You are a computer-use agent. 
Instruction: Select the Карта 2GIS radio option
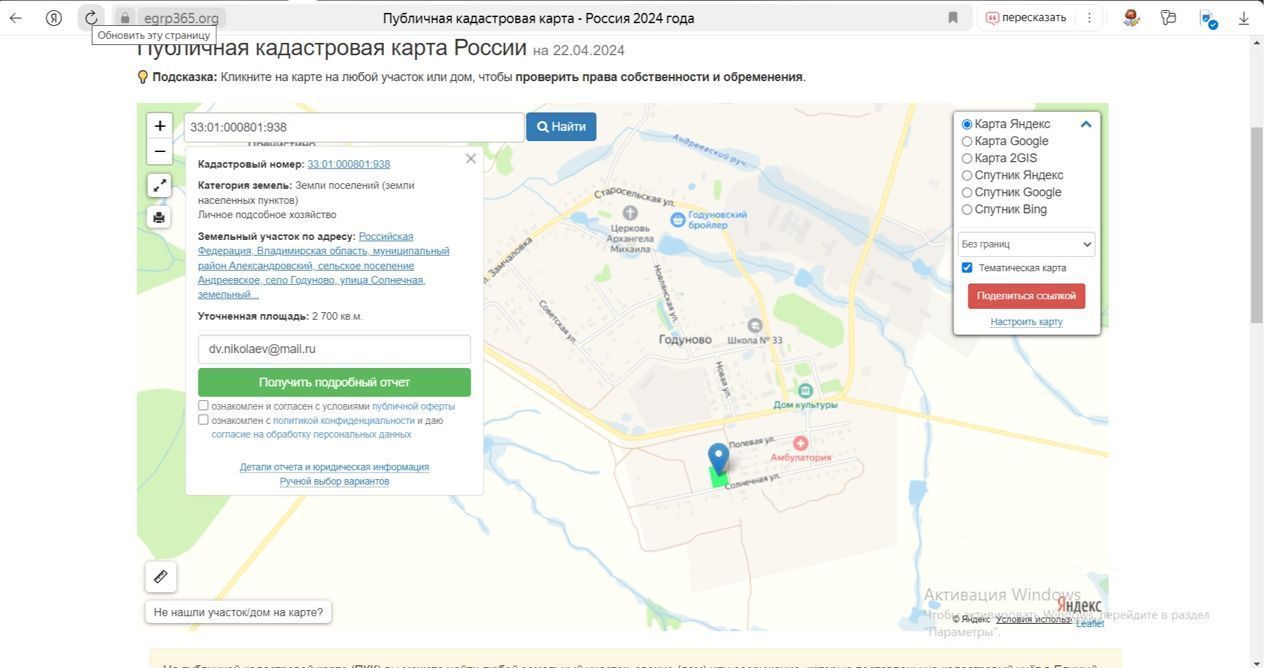(967, 158)
